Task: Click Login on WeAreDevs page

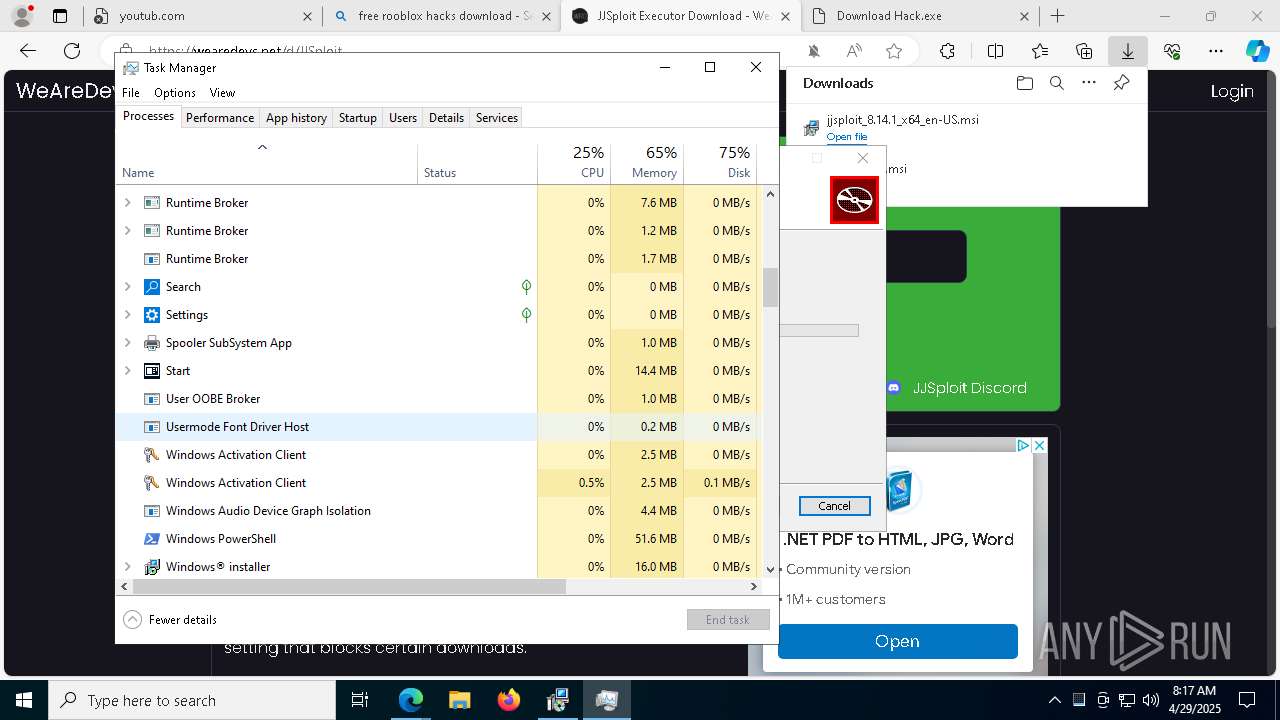Action: (x=1232, y=91)
